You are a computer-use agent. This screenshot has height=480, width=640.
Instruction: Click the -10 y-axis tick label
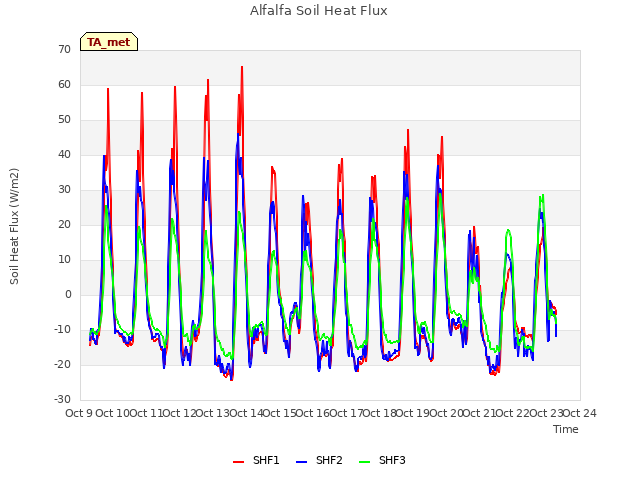pos(62,329)
